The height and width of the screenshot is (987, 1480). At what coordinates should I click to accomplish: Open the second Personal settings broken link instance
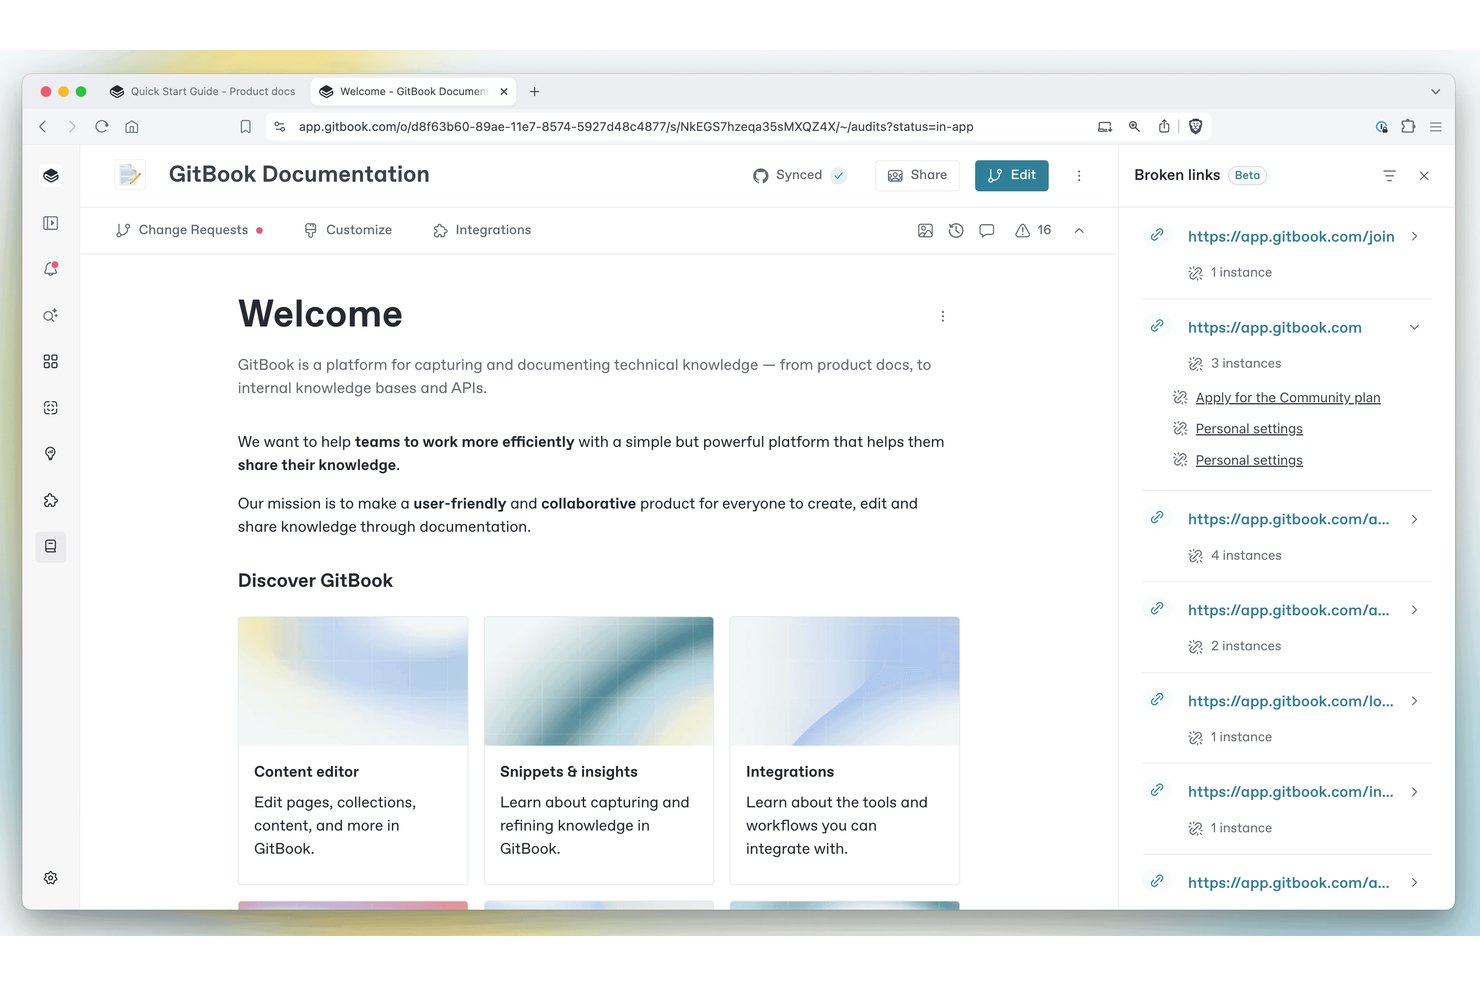tap(1249, 460)
